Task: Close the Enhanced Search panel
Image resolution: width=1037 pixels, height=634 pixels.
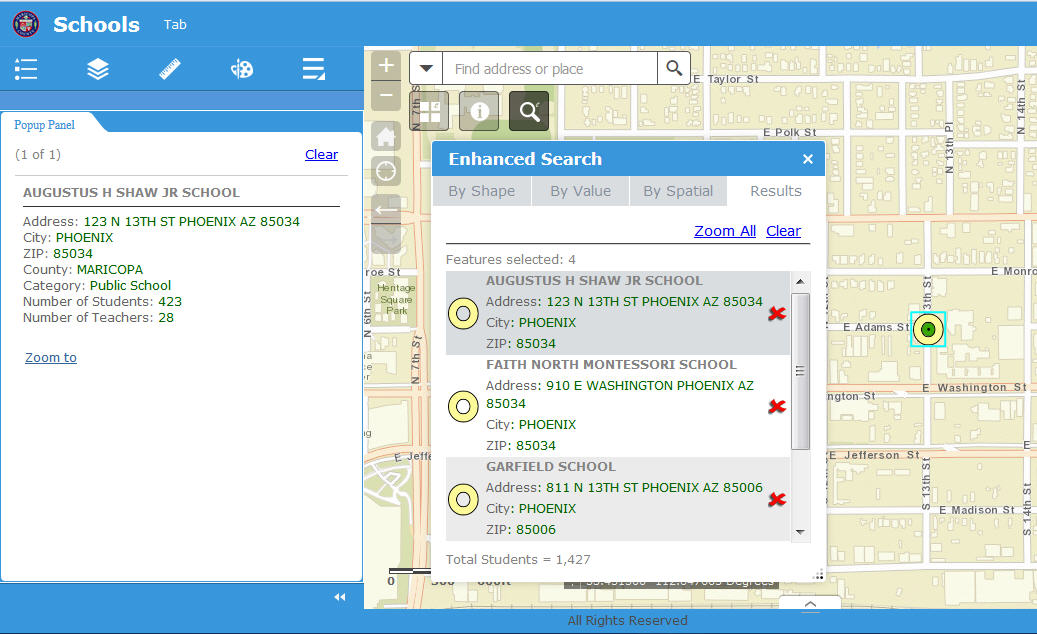Action: pos(808,159)
